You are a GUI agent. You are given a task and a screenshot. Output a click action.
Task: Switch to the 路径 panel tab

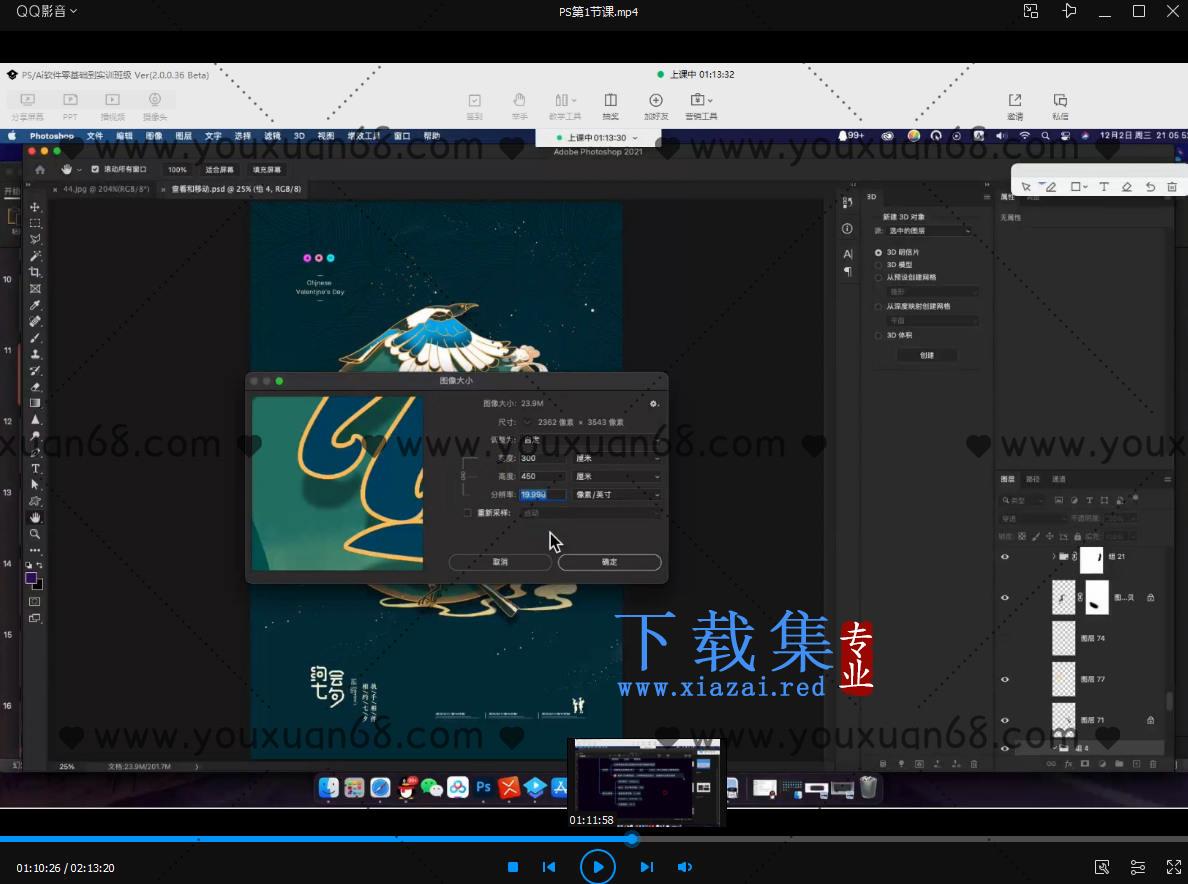pos(1033,479)
